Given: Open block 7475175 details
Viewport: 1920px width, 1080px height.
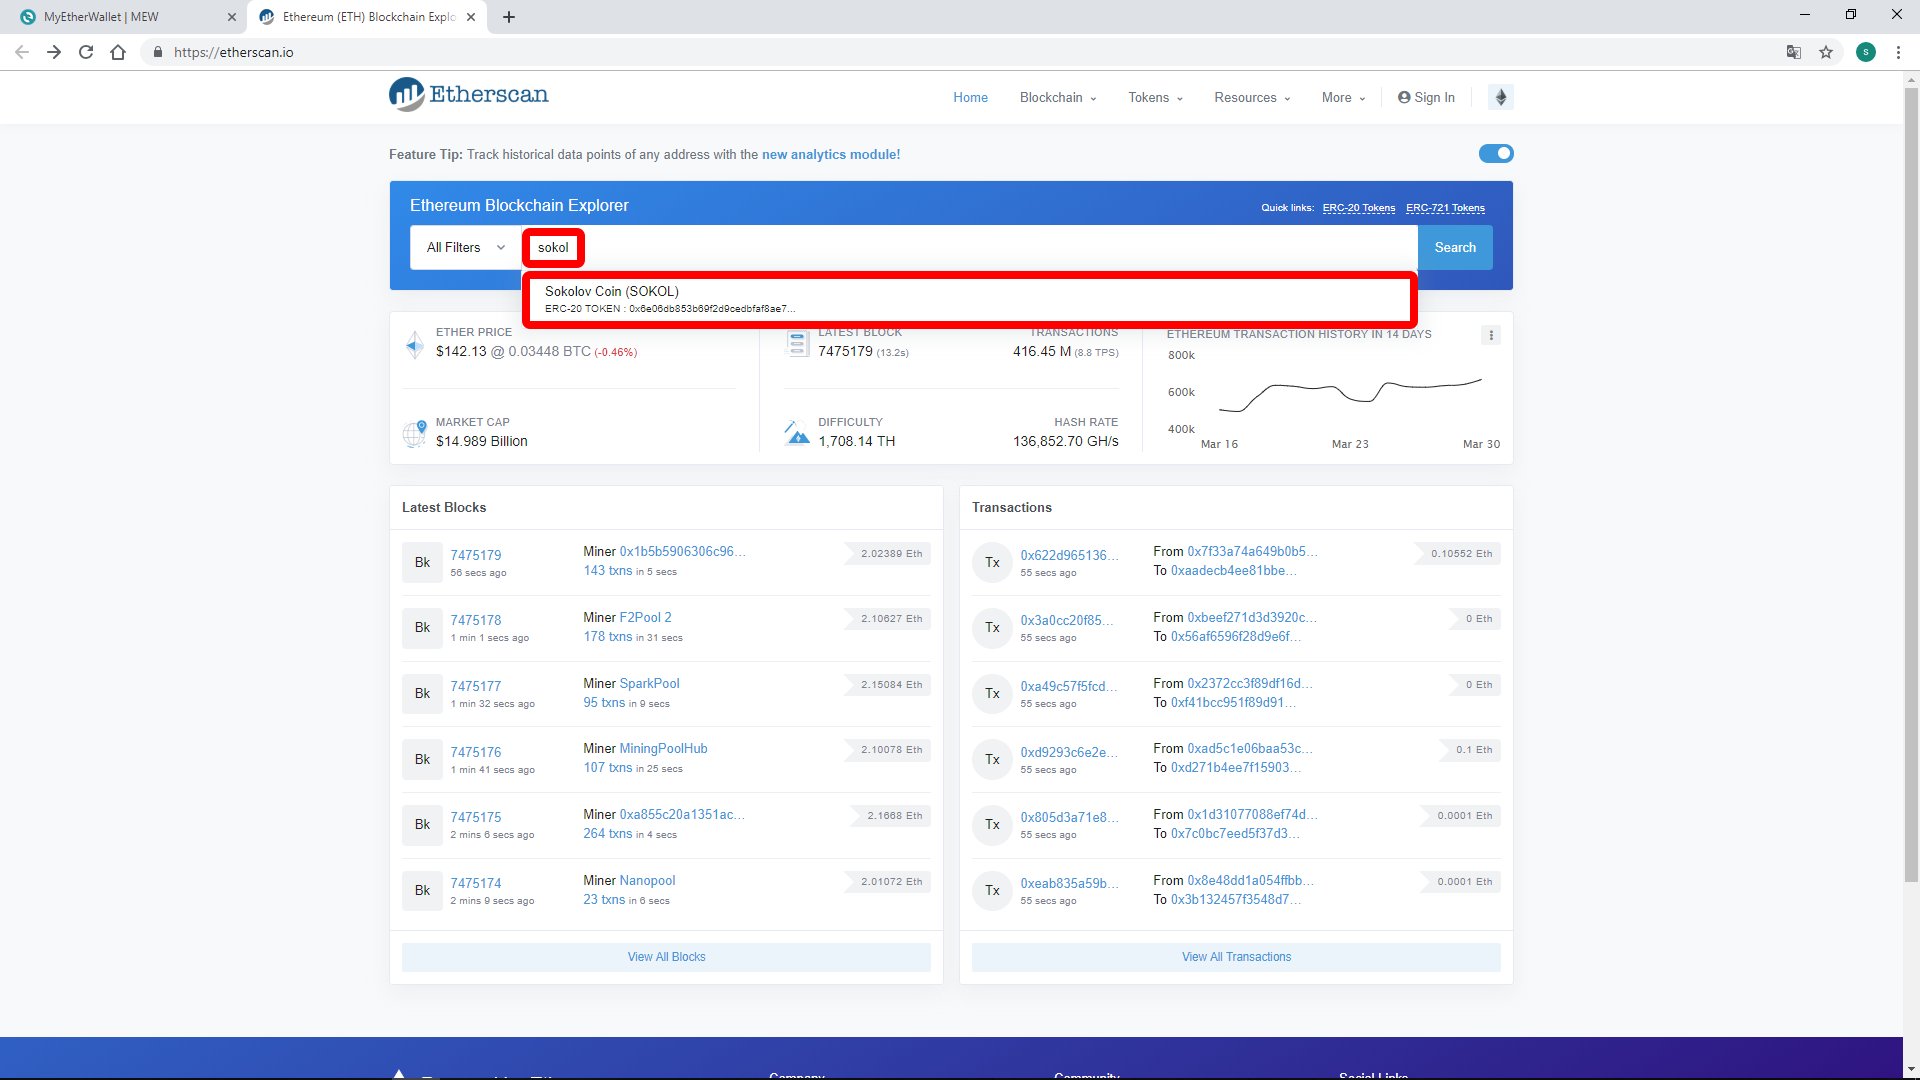Looking at the screenshot, I should [x=476, y=817].
